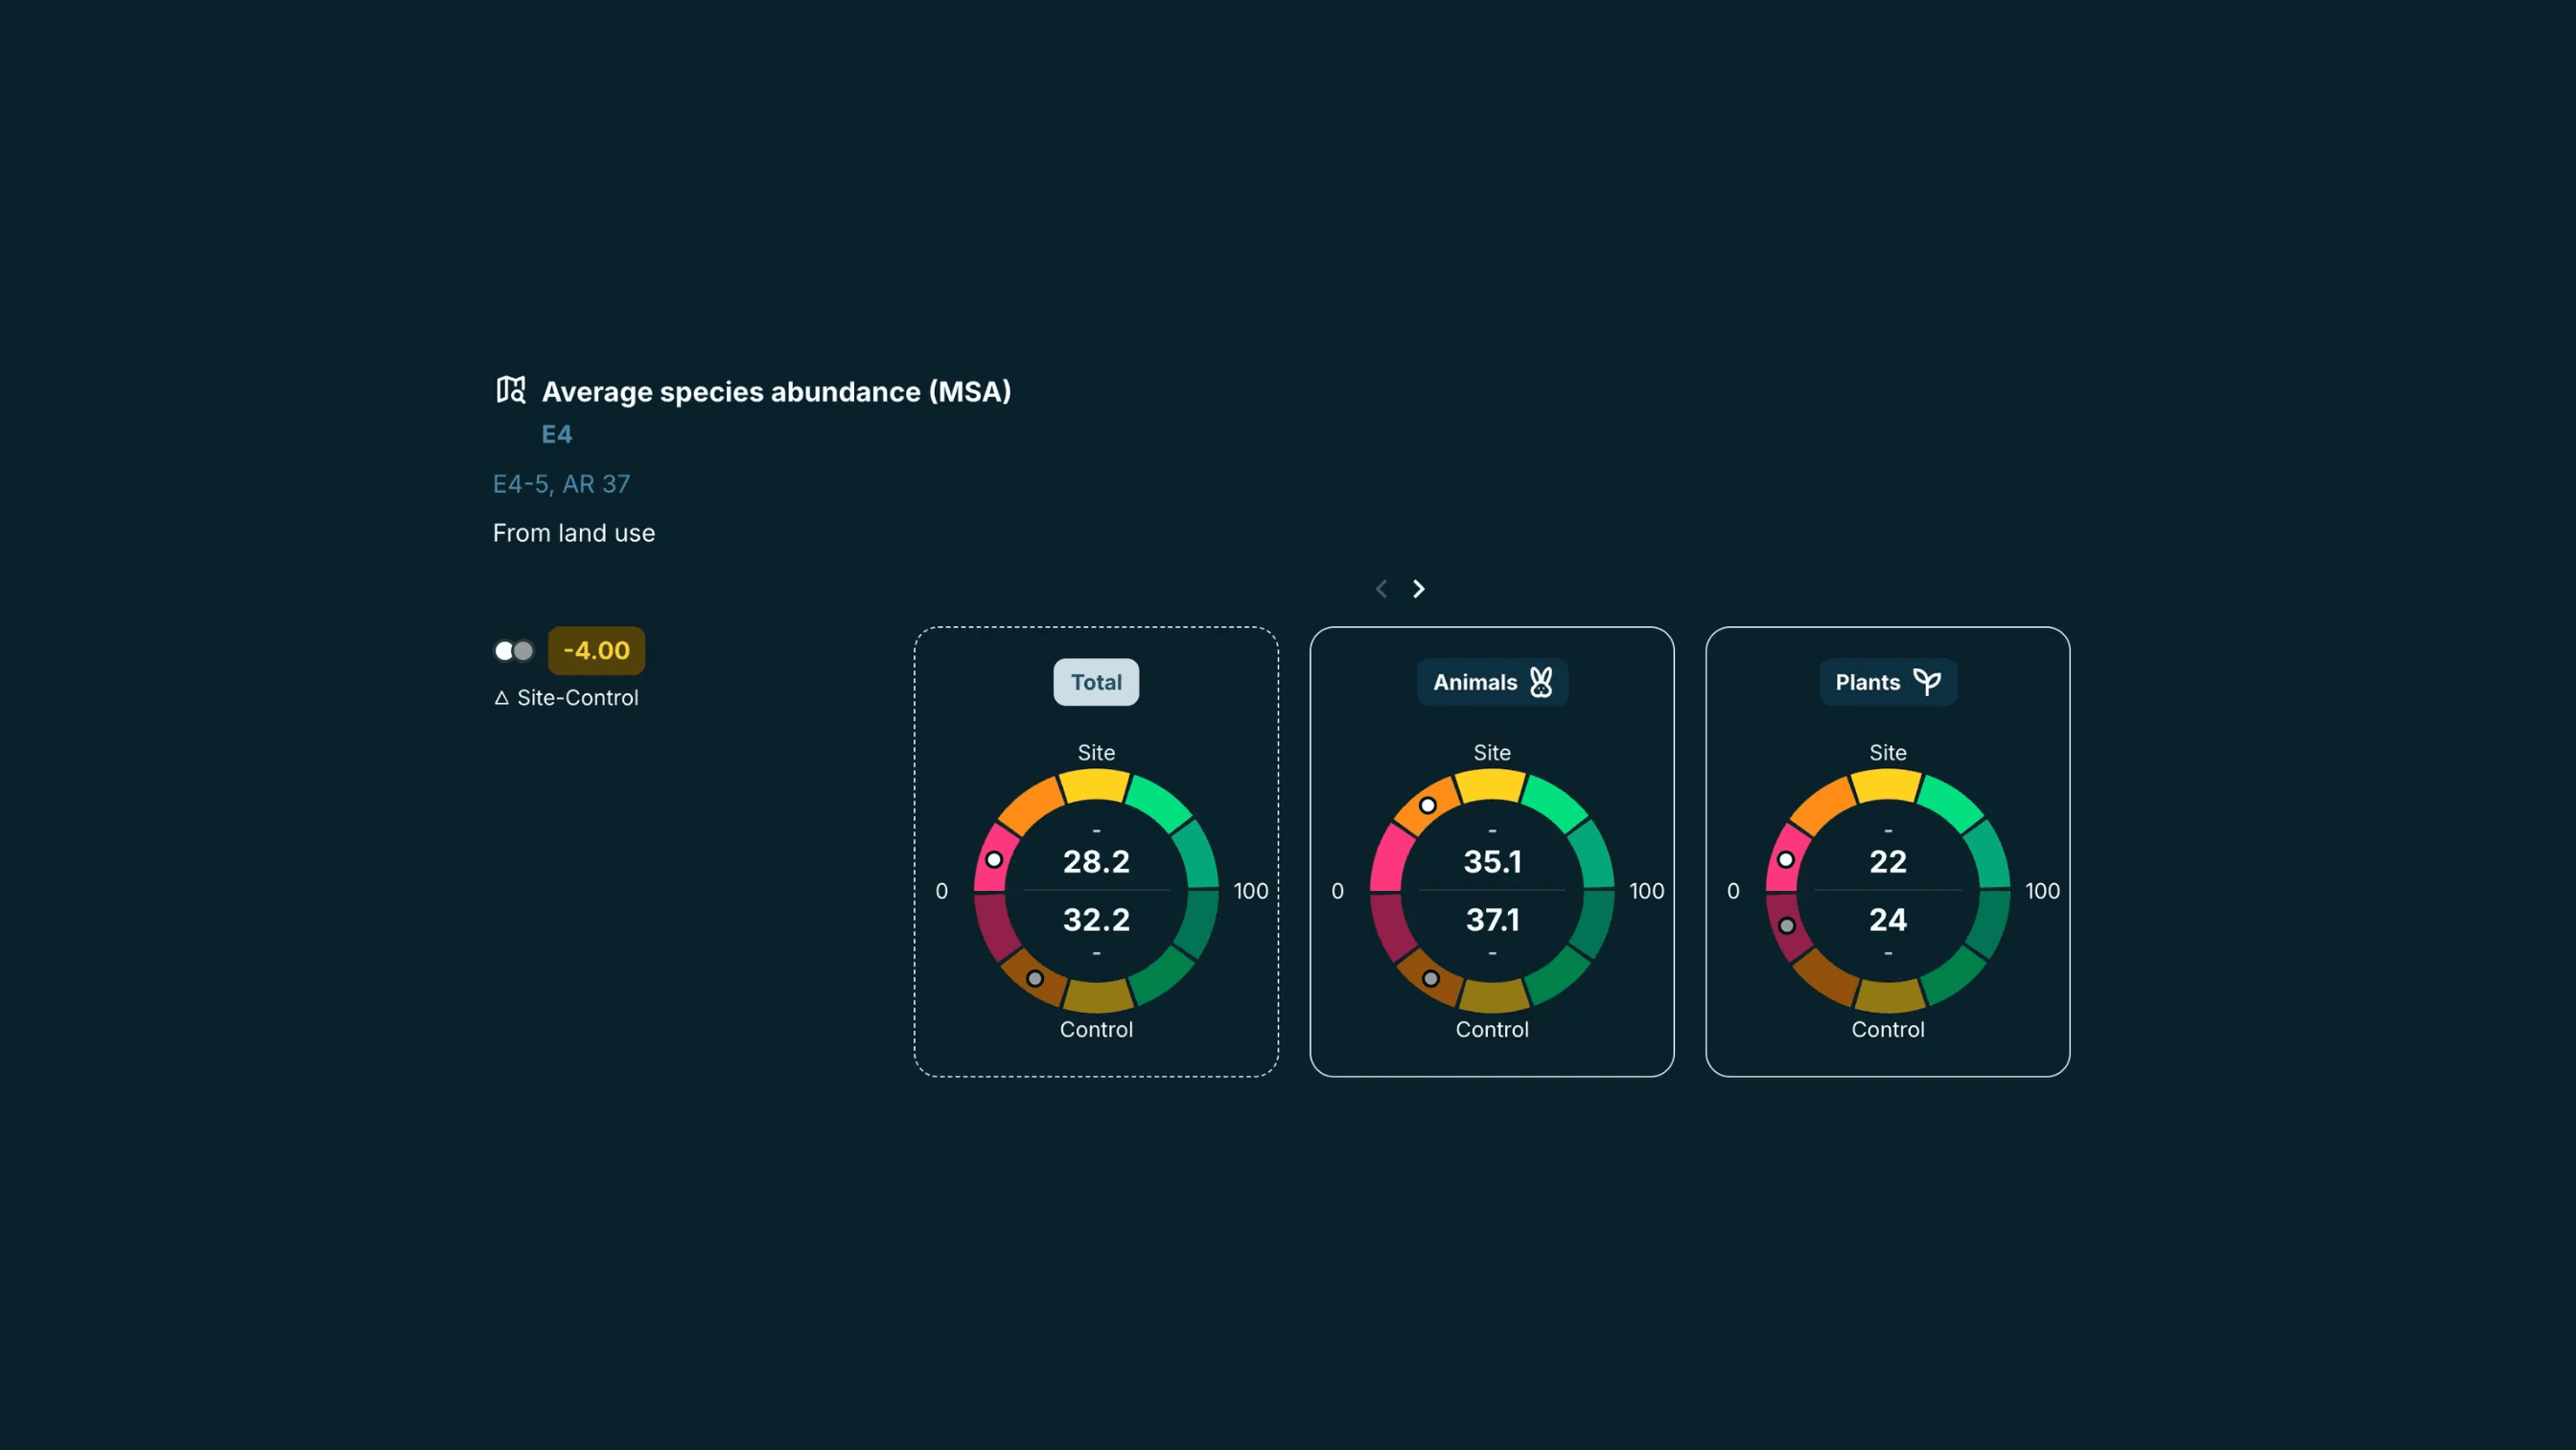The width and height of the screenshot is (2576, 1450).
Task: Click the 22 site value in Plants
Action: [x=1888, y=861]
